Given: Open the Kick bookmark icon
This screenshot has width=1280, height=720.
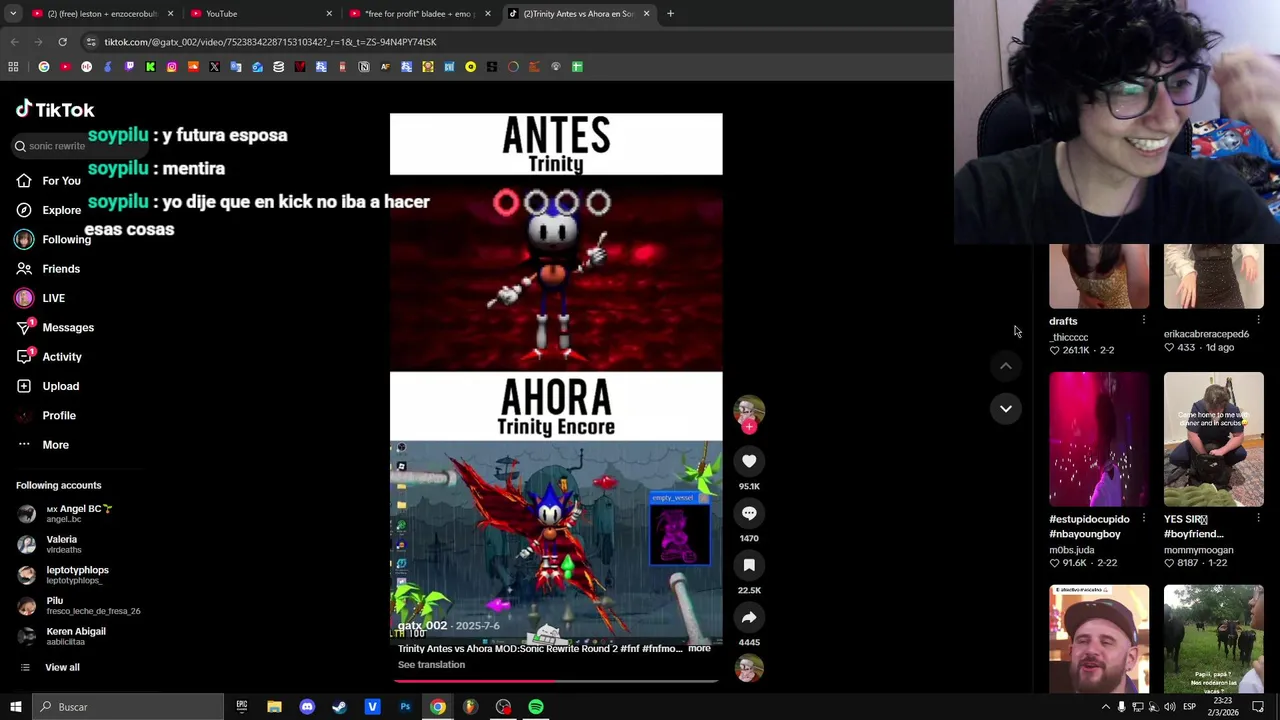Looking at the screenshot, I should tap(150, 67).
